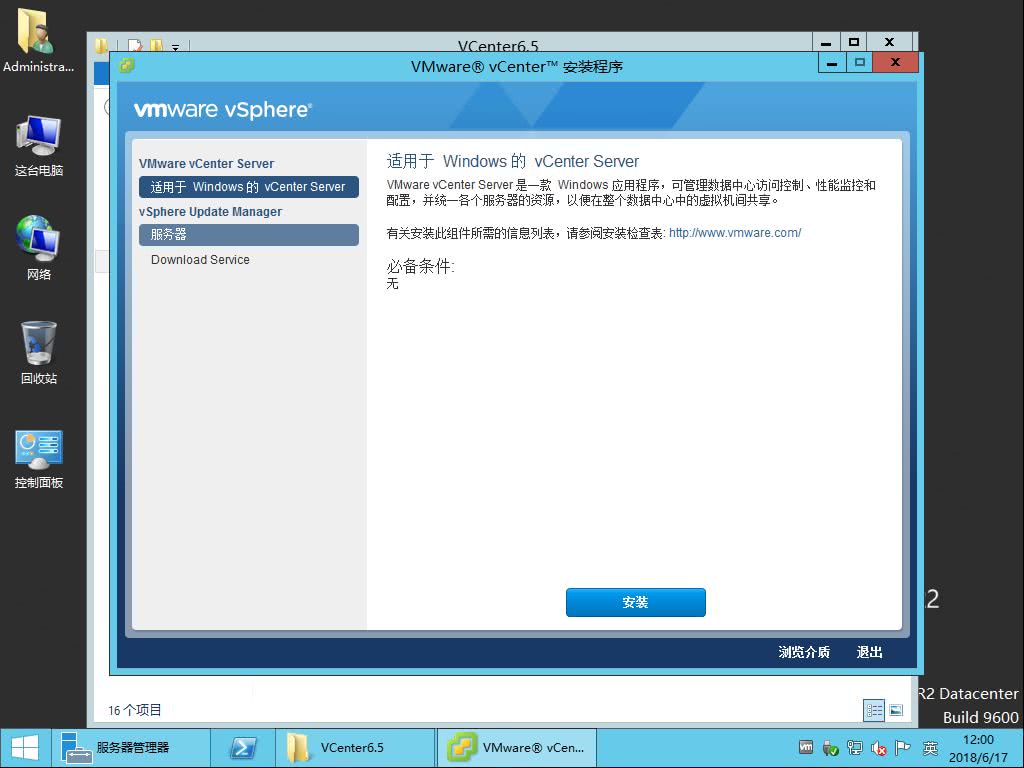Click the action center flag icon
Screen dimensions: 1024x768
pos(903,748)
